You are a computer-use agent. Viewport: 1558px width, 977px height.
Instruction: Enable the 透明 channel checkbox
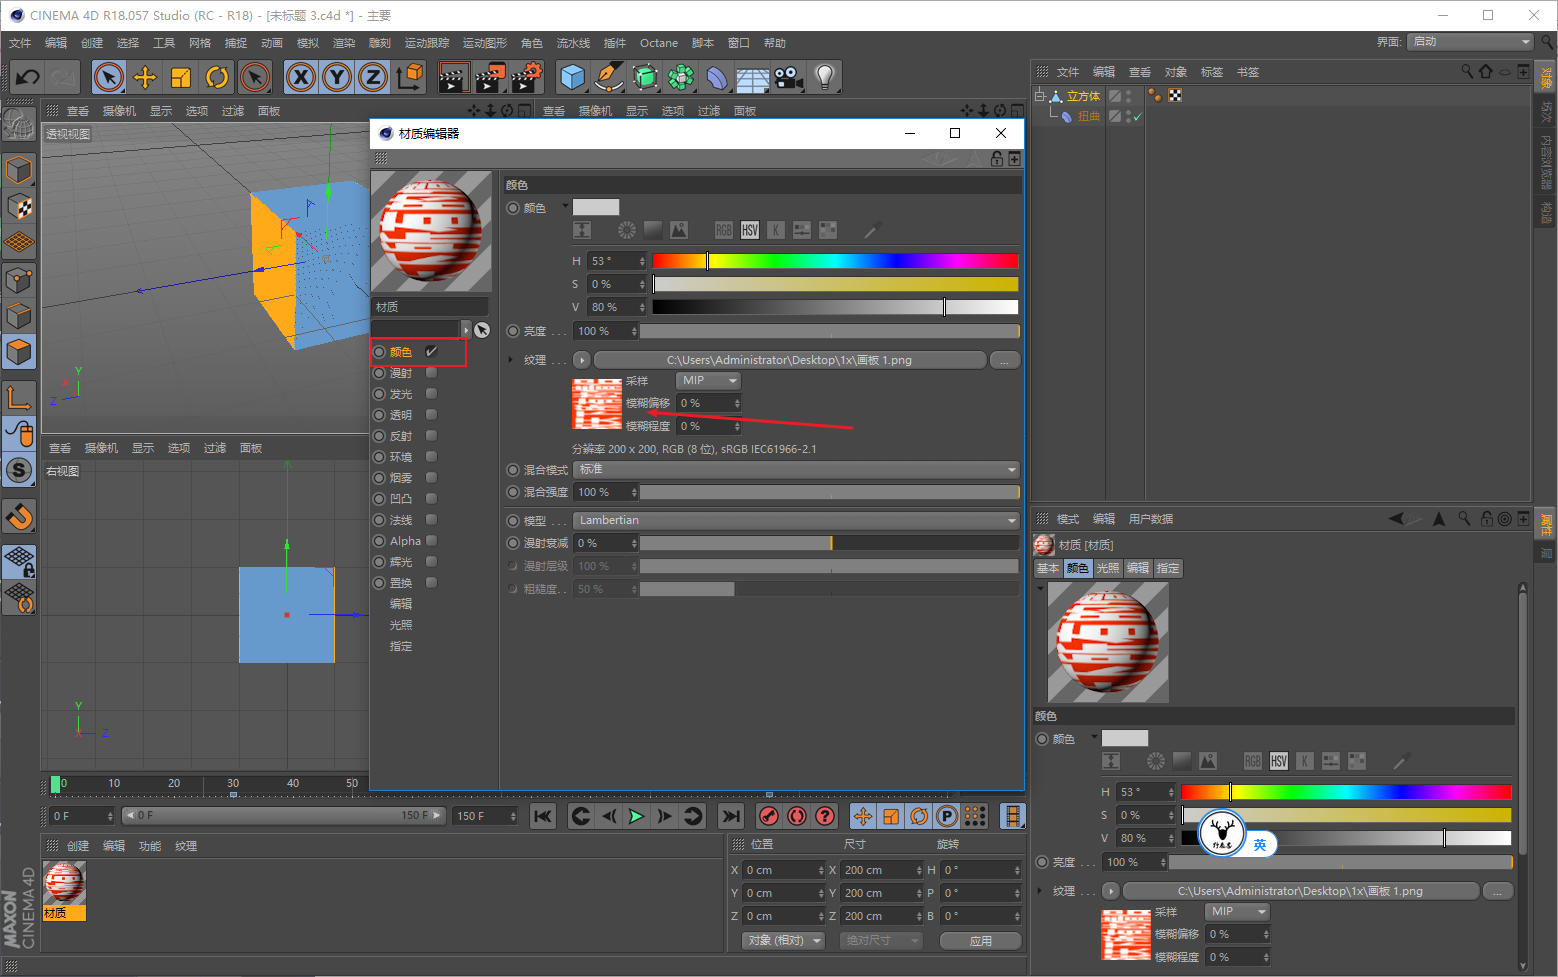click(x=431, y=415)
